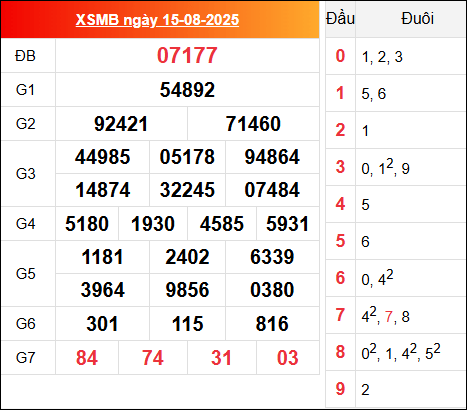
Task: Click the ĐB row label
Action: (x=25, y=56)
